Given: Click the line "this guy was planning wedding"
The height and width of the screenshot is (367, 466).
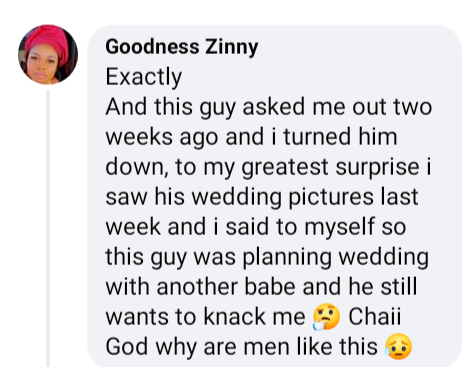Looking at the screenshot, I should 267,257.
